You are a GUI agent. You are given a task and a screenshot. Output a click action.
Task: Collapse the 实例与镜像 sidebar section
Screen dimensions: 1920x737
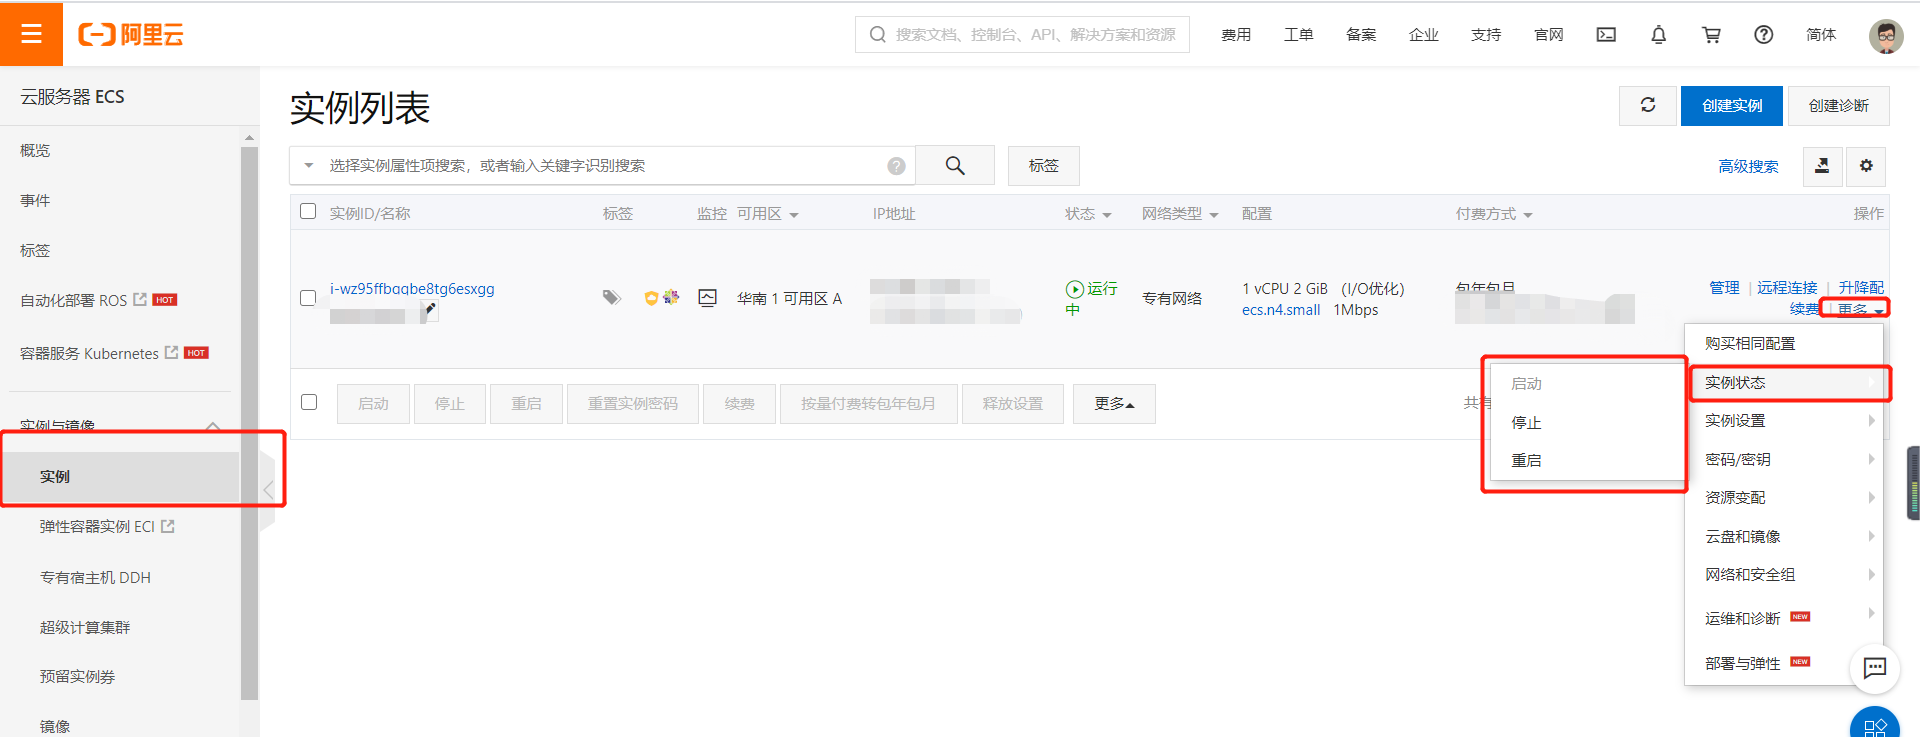213,427
